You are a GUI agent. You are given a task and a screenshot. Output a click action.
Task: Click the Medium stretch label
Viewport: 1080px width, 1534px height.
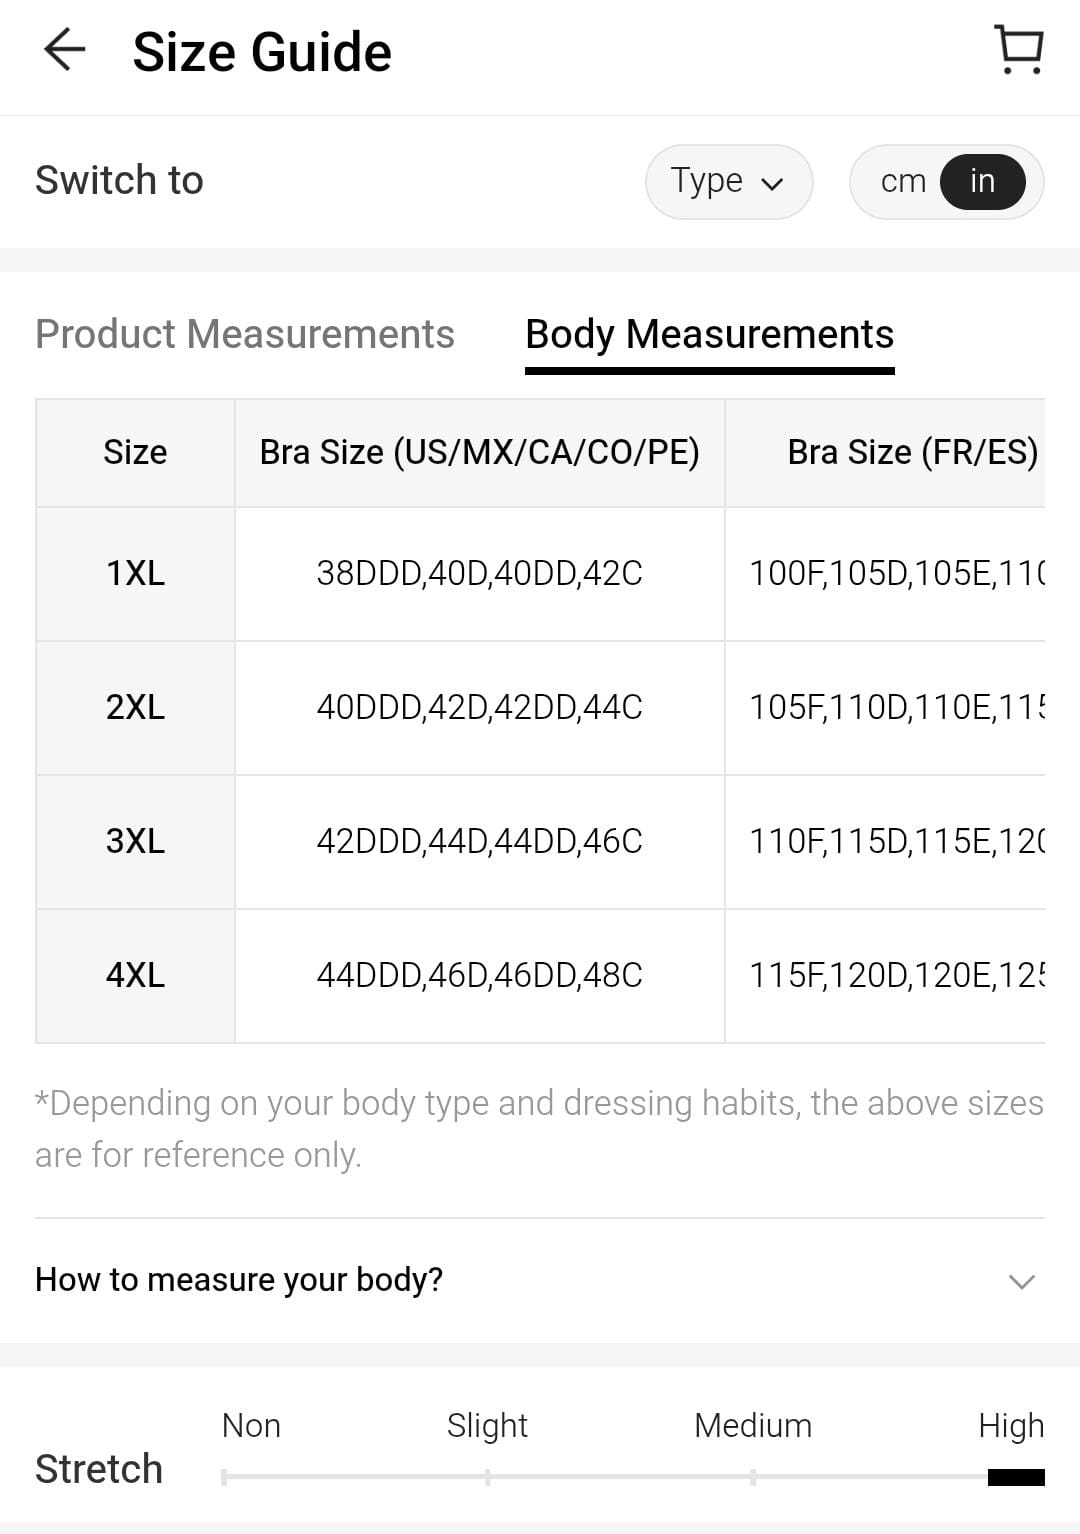[752, 1425]
